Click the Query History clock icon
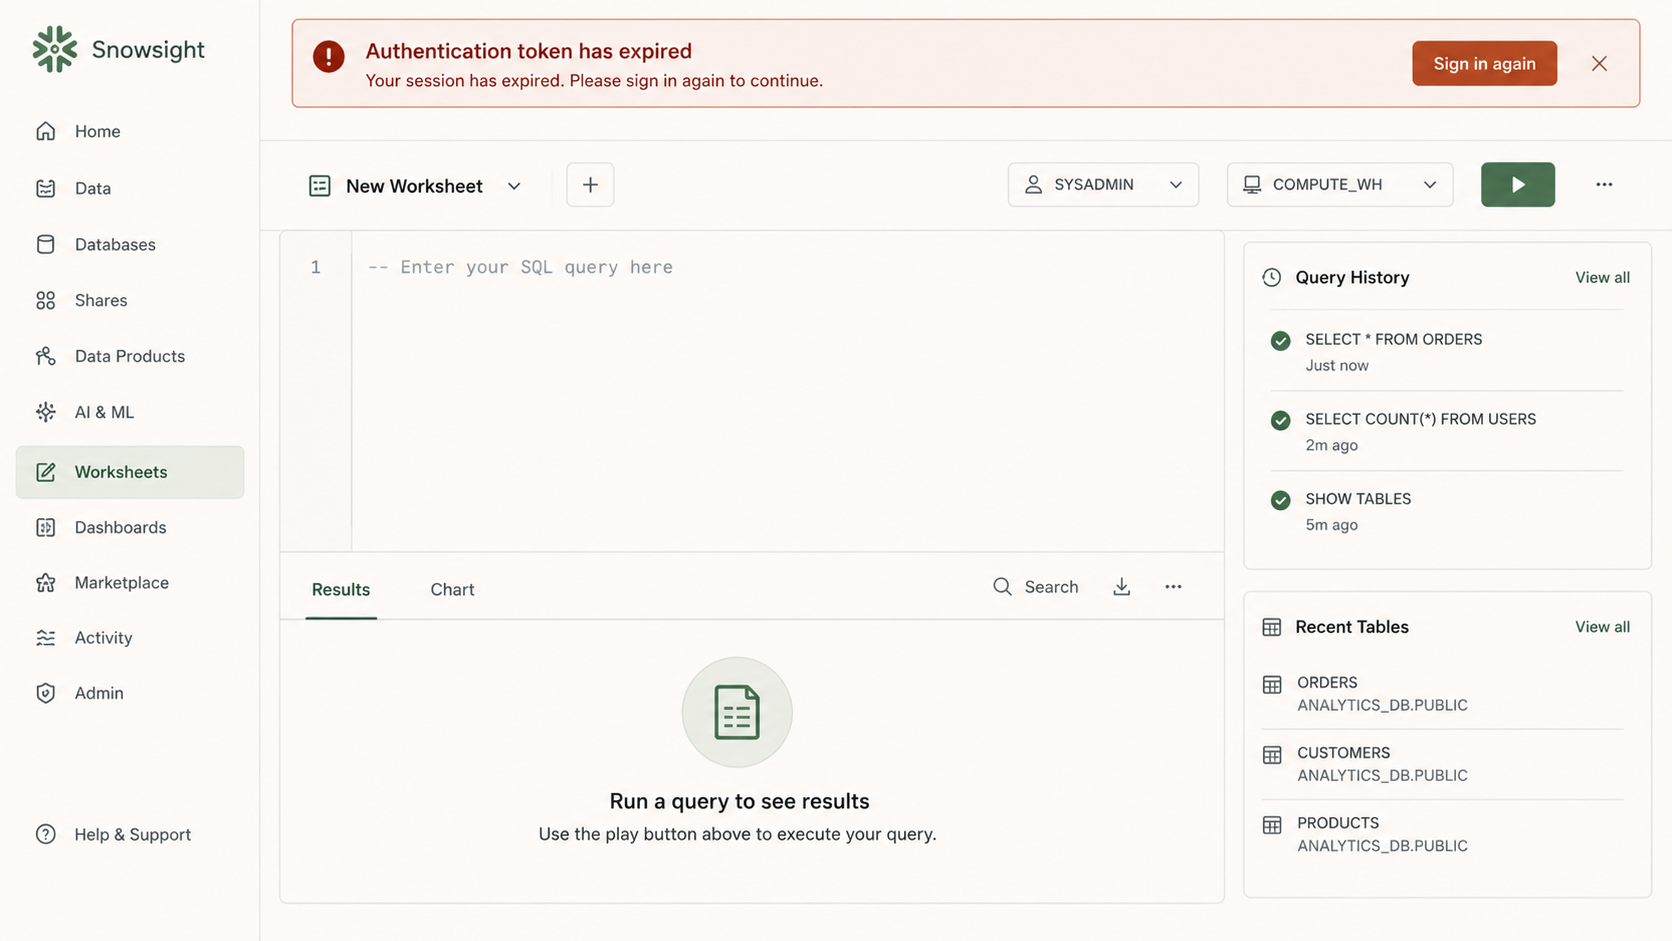 click(x=1271, y=278)
